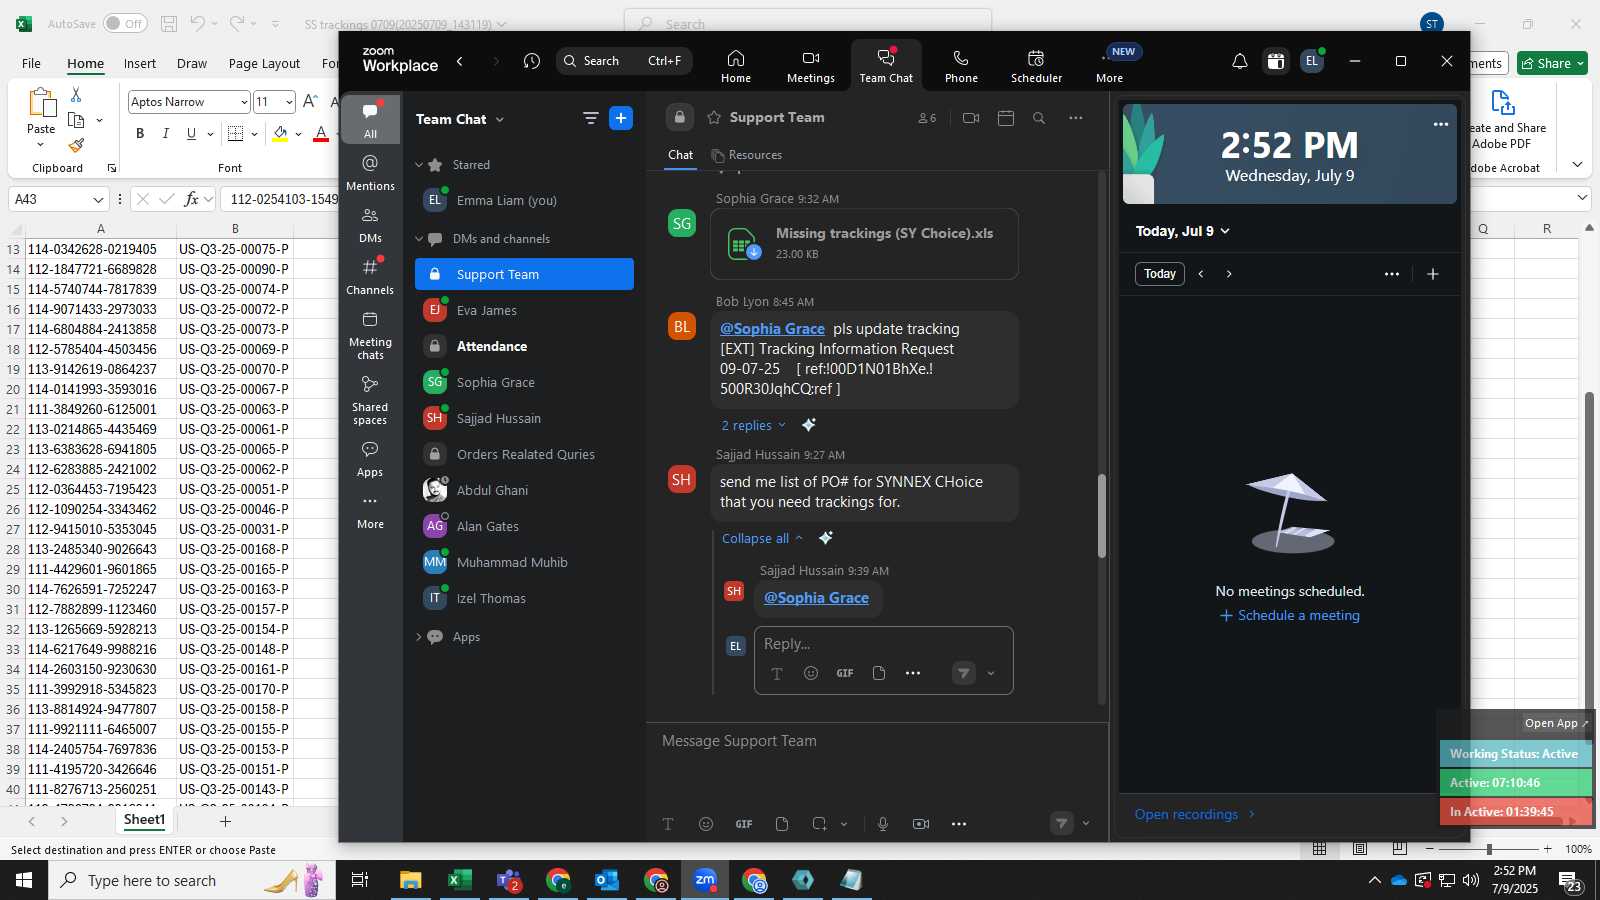The width and height of the screenshot is (1600, 900).
Task: Toggle Underline in Excel ribbon
Action: [191, 134]
